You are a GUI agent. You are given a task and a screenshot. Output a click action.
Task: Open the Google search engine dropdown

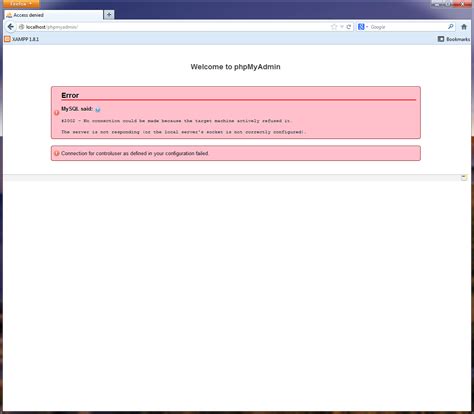point(363,27)
